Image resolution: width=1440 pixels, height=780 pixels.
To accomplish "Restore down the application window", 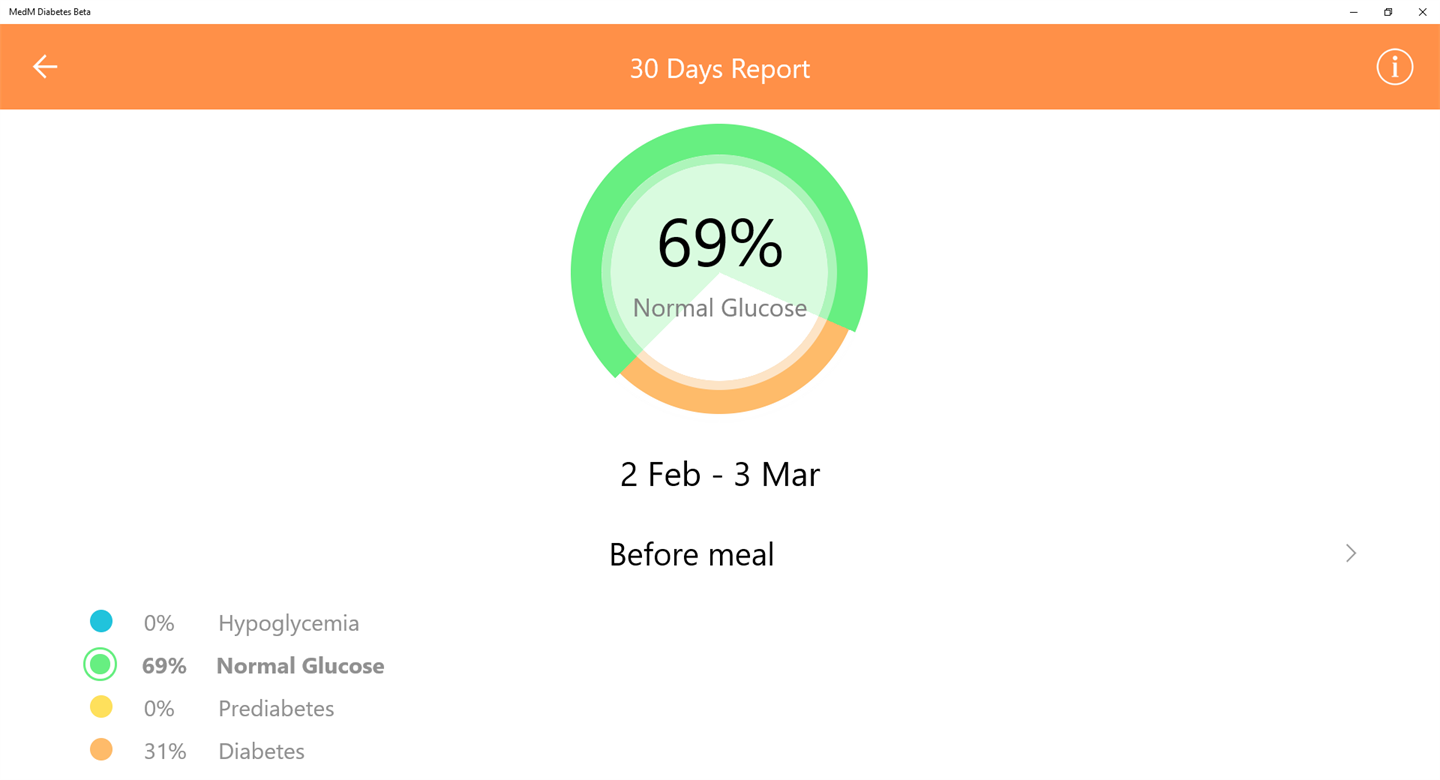I will point(1388,12).
